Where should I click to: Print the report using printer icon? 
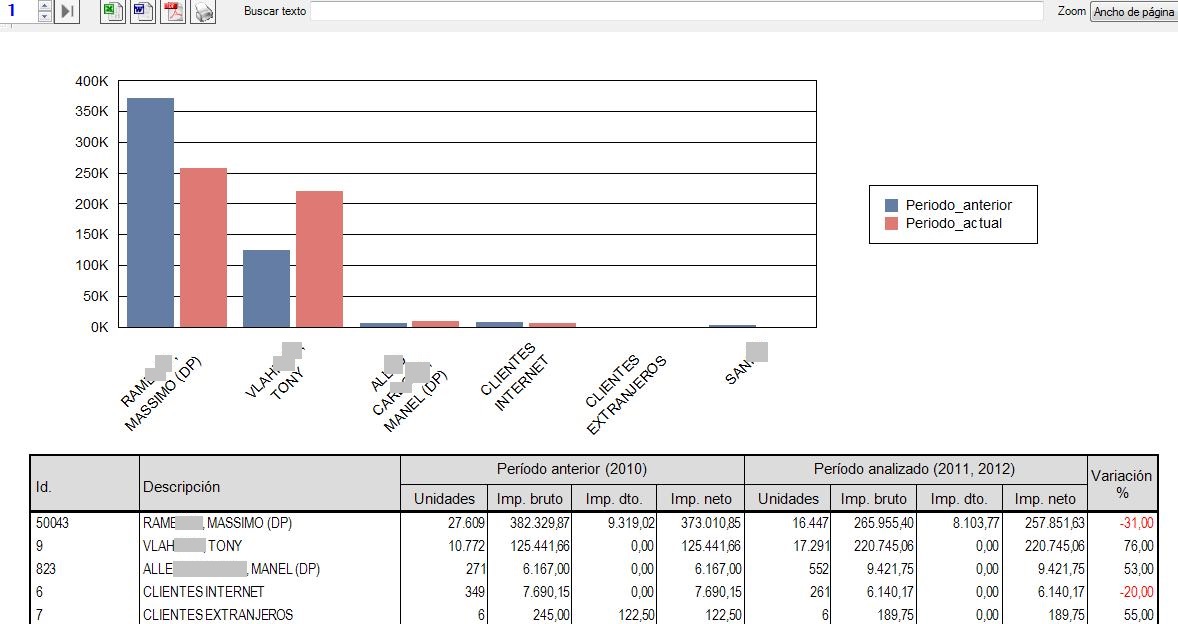coord(203,12)
